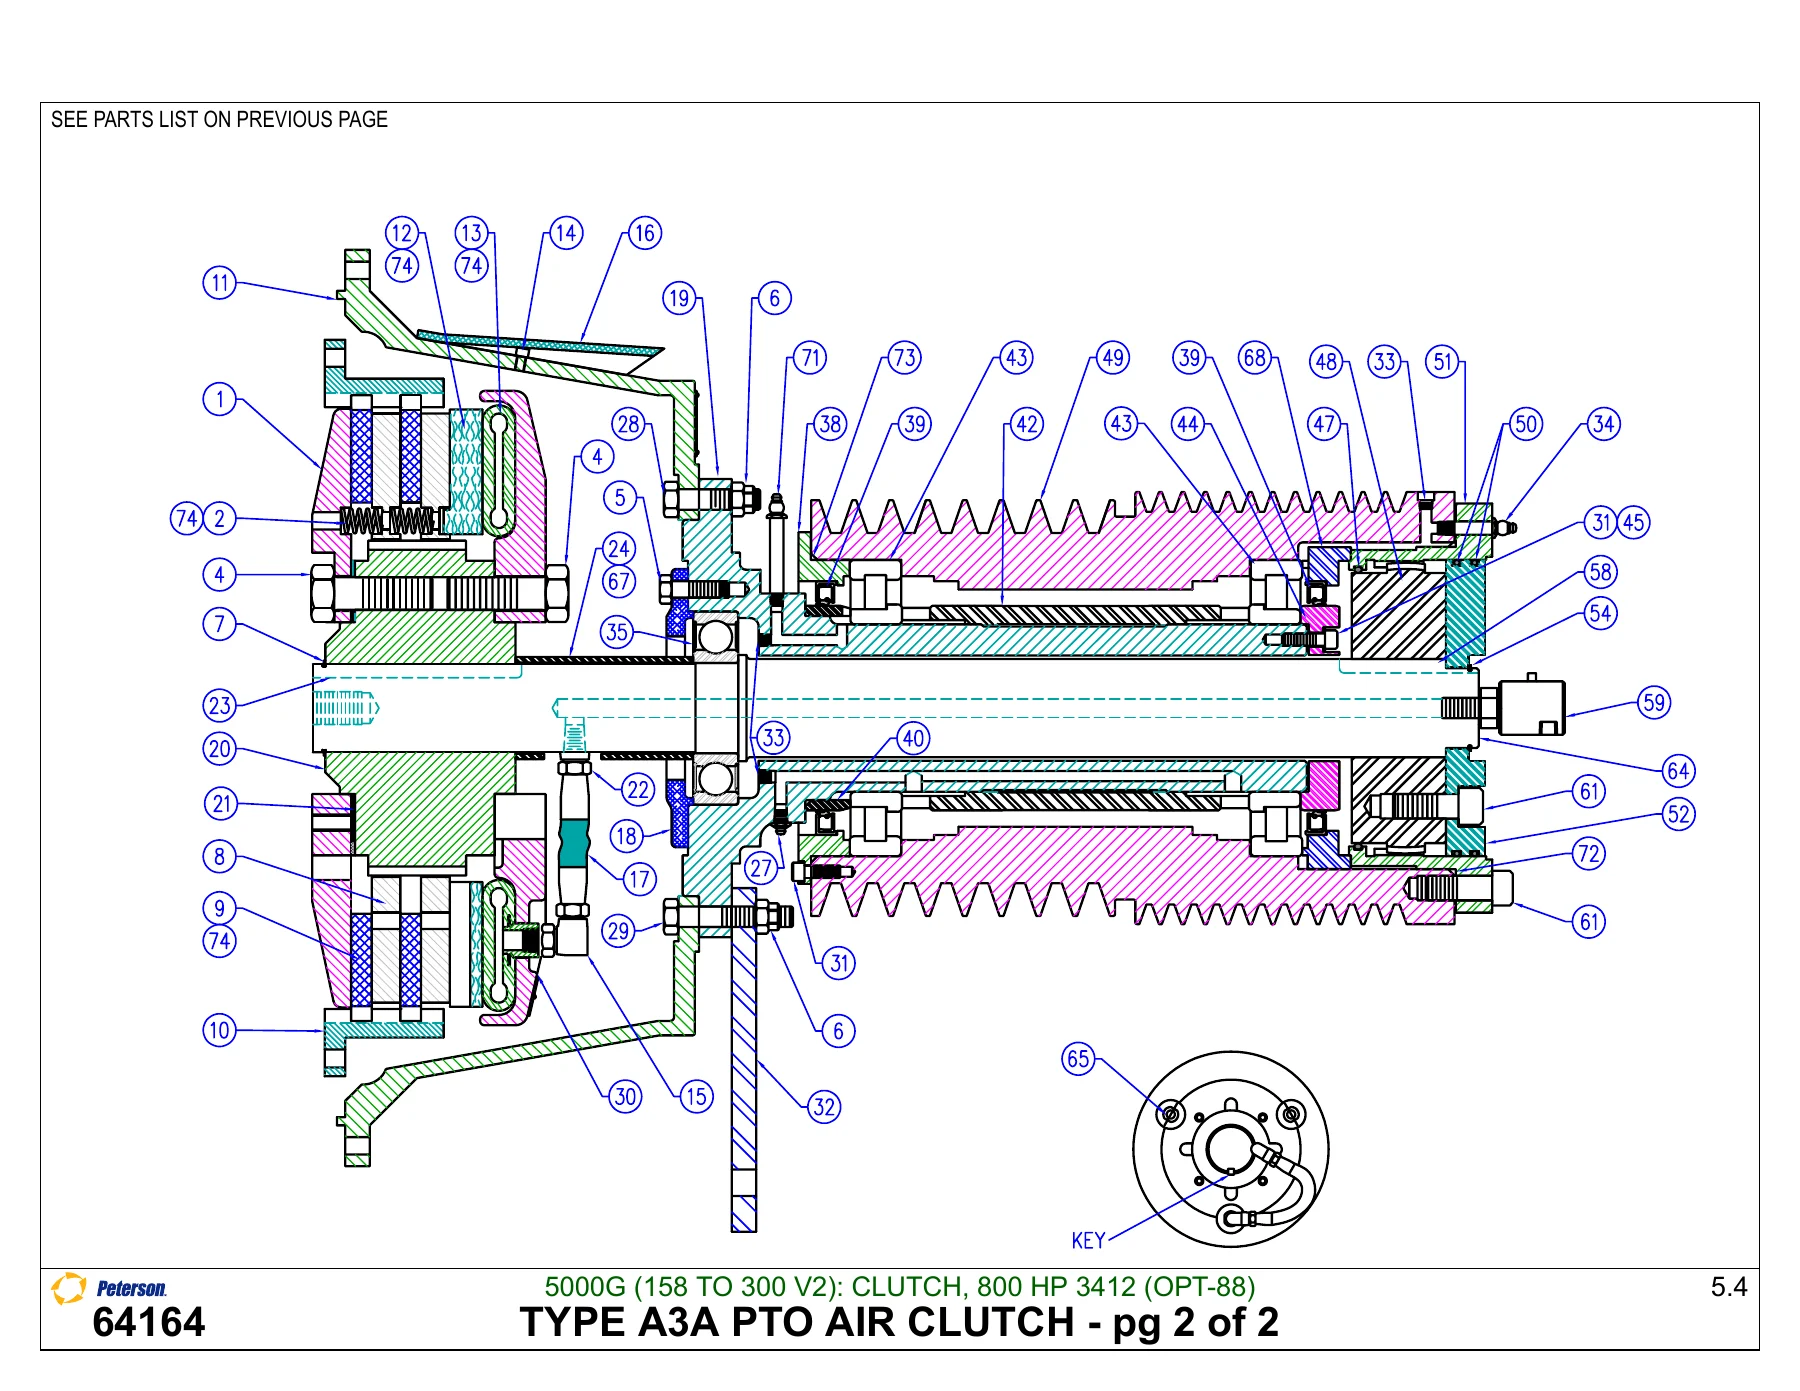Click callout bubble 58
Viewport: 1800px width, 1391px height.
point(1601,572)
